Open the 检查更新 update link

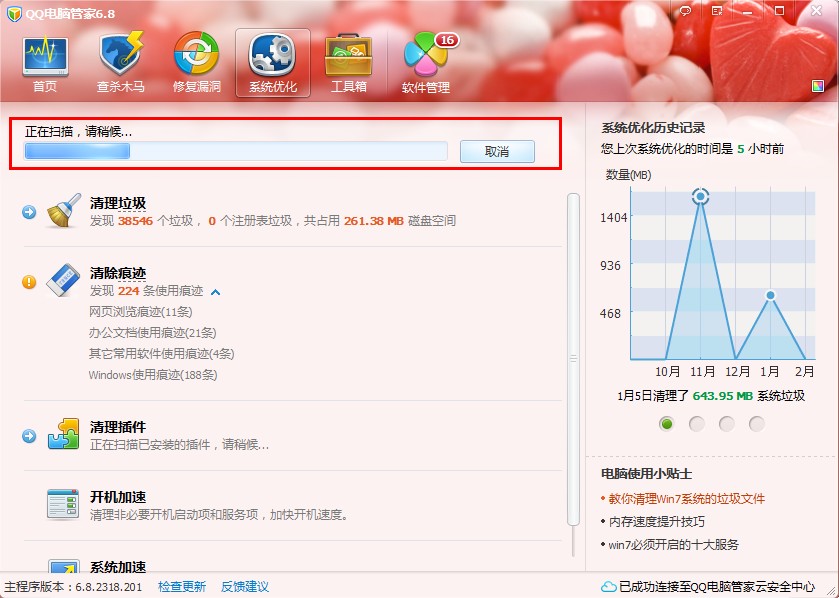tap(181, 587)
